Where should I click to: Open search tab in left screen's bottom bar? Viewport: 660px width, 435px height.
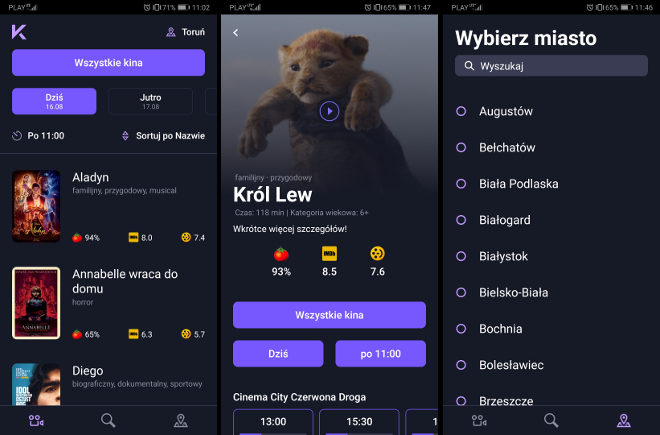(x=108, y=420)
